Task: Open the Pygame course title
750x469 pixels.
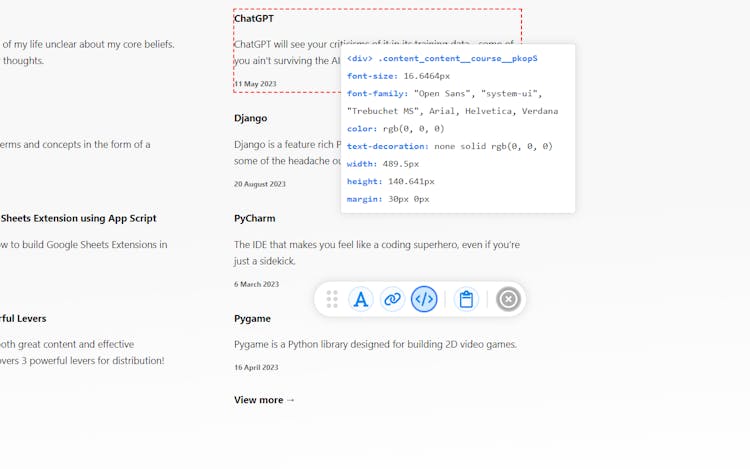Action: (252, 318)
